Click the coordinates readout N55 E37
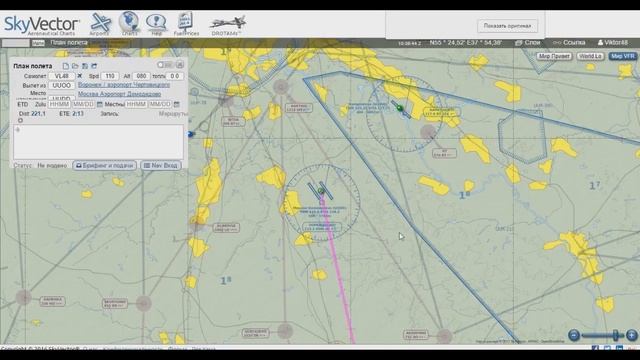This screenshot has height=360, width=640. [x=466, y=42]
